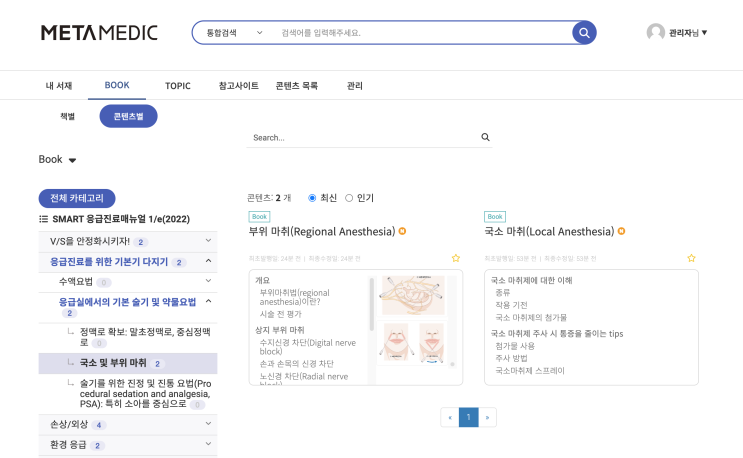Screen dimensions: 743x458
Task: Collapse 응급실에서의 기본 술기 및 약물요법 chevron
Action: tap(208, 301)
